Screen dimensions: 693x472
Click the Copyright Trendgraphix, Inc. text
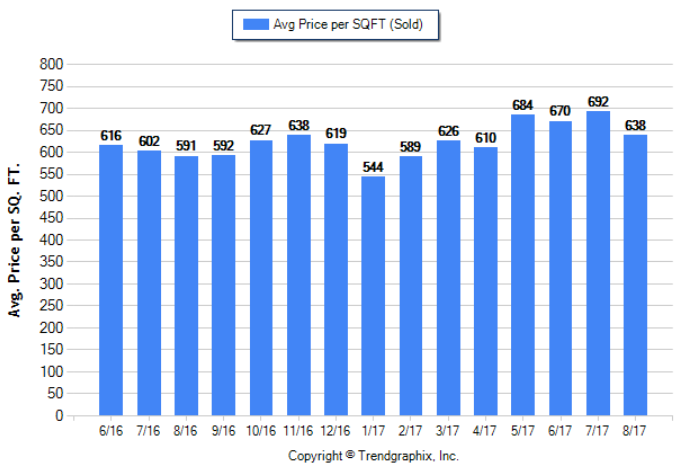pos(373,456)
